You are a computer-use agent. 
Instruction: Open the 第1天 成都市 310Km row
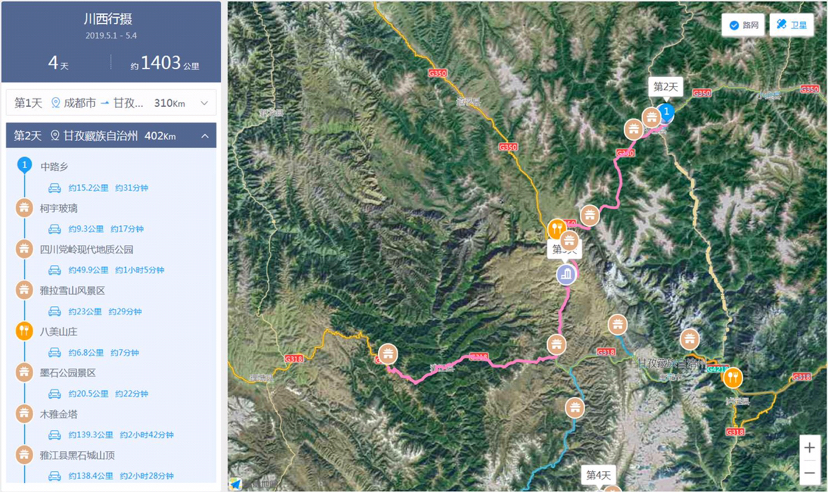click(x=111, y=103)
